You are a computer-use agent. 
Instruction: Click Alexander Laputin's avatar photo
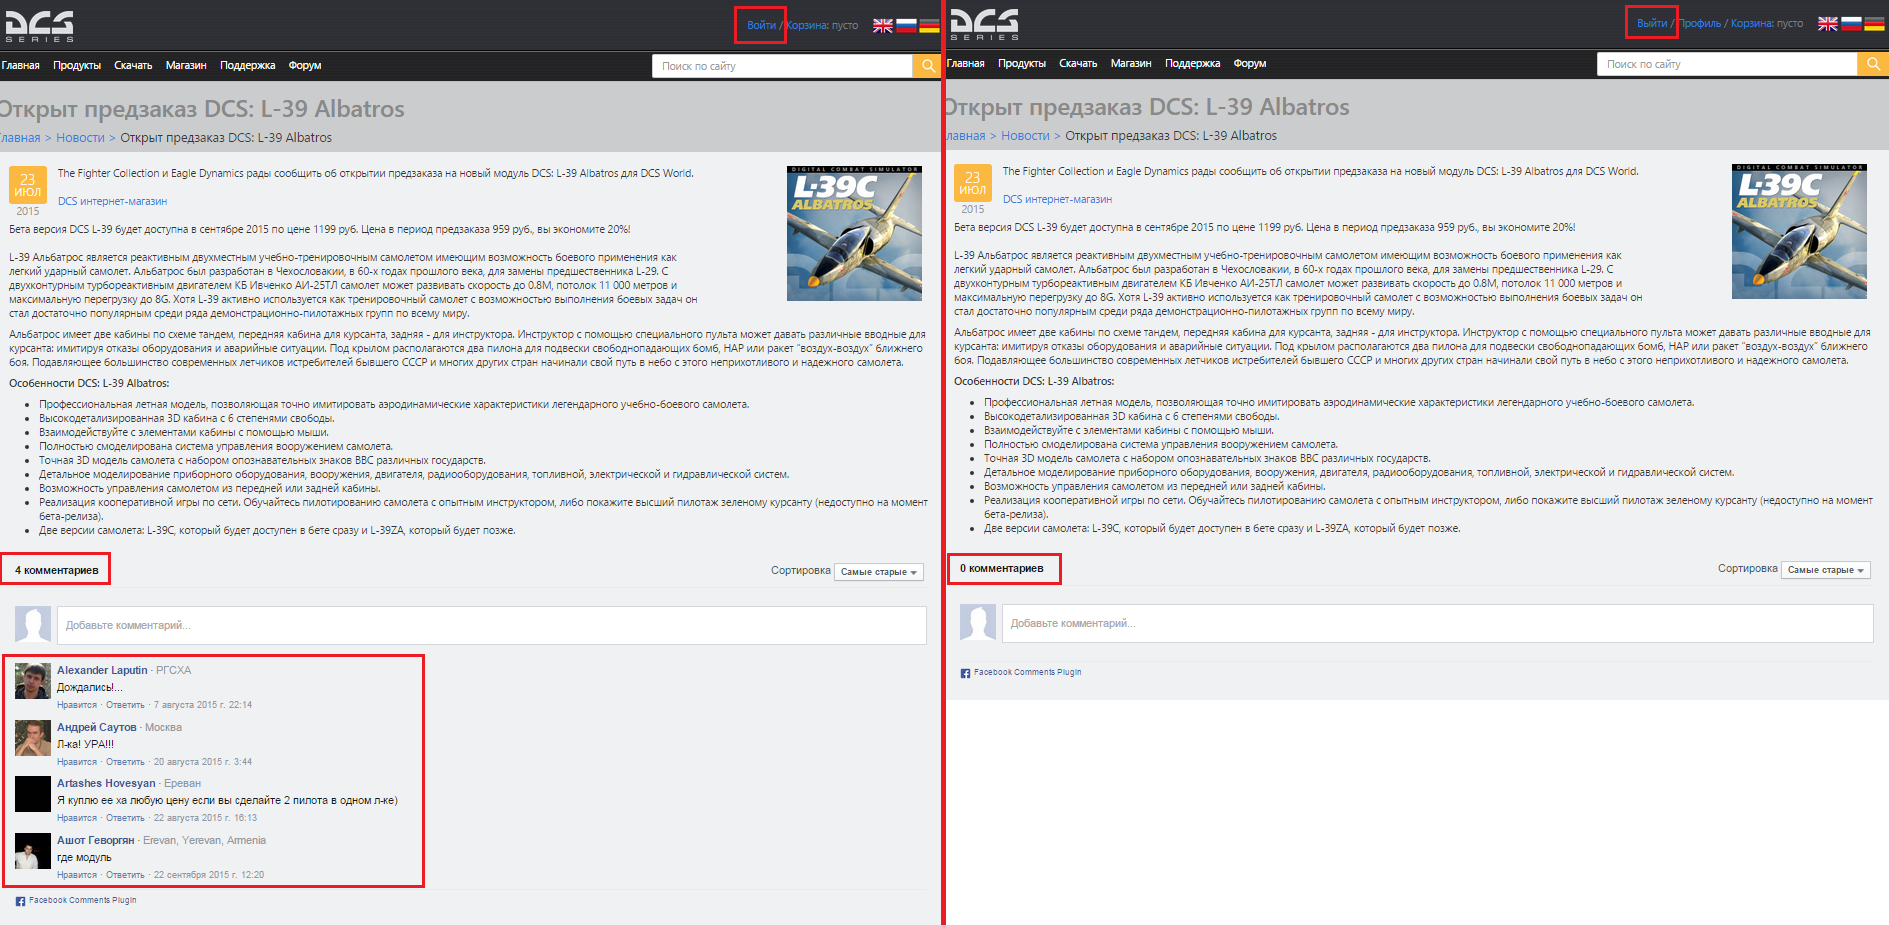(x=33, y=680)
